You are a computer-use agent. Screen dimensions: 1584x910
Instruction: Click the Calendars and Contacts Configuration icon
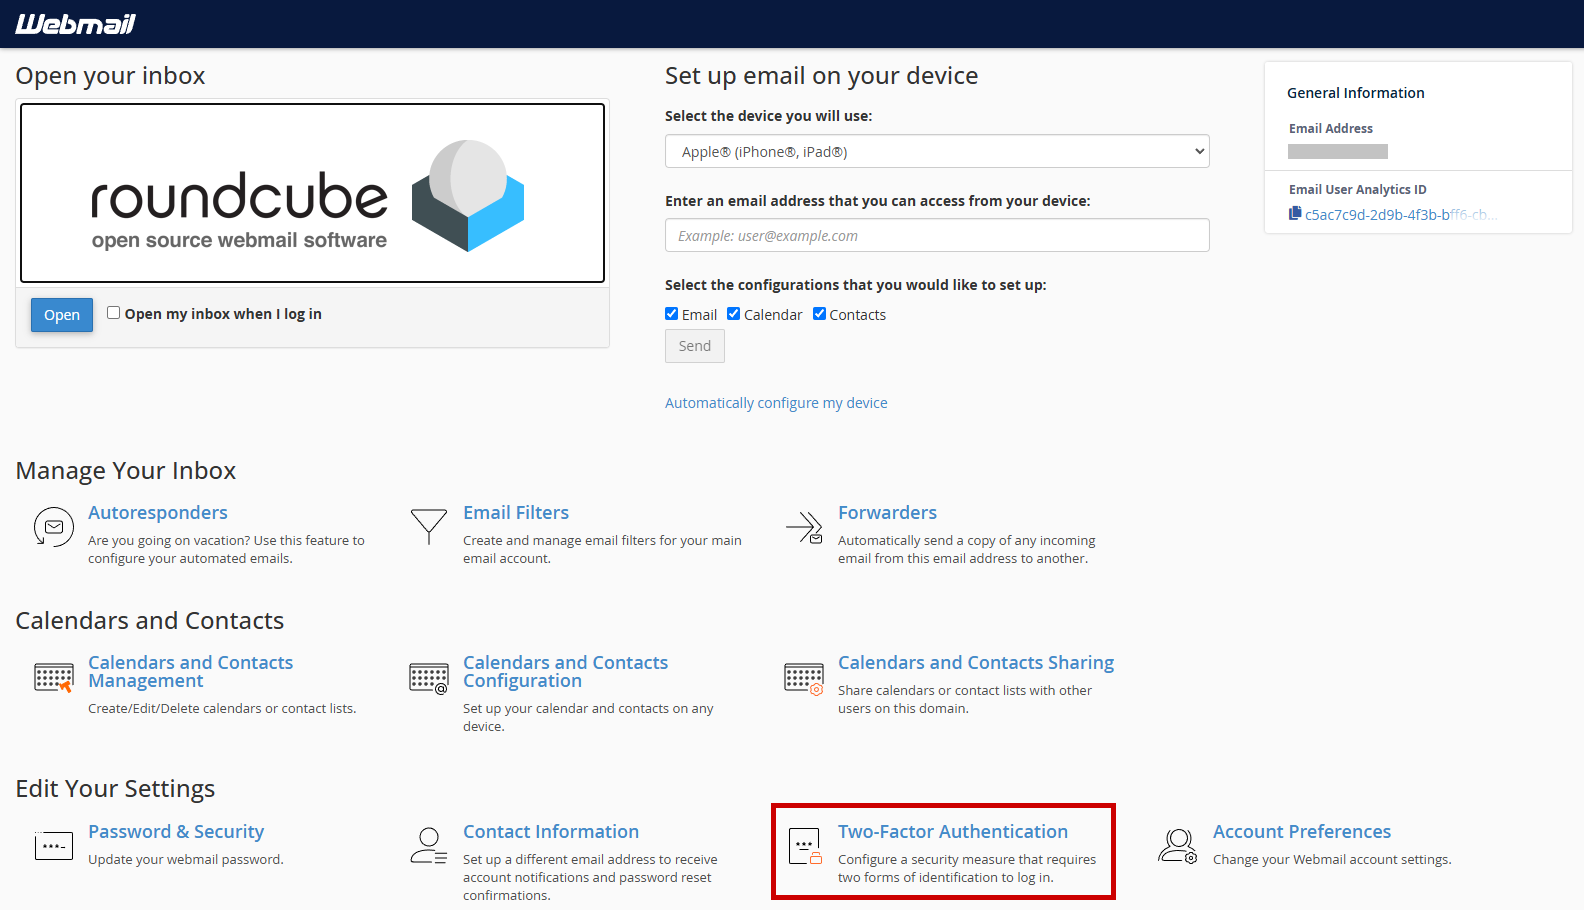(x=428, y=678)
